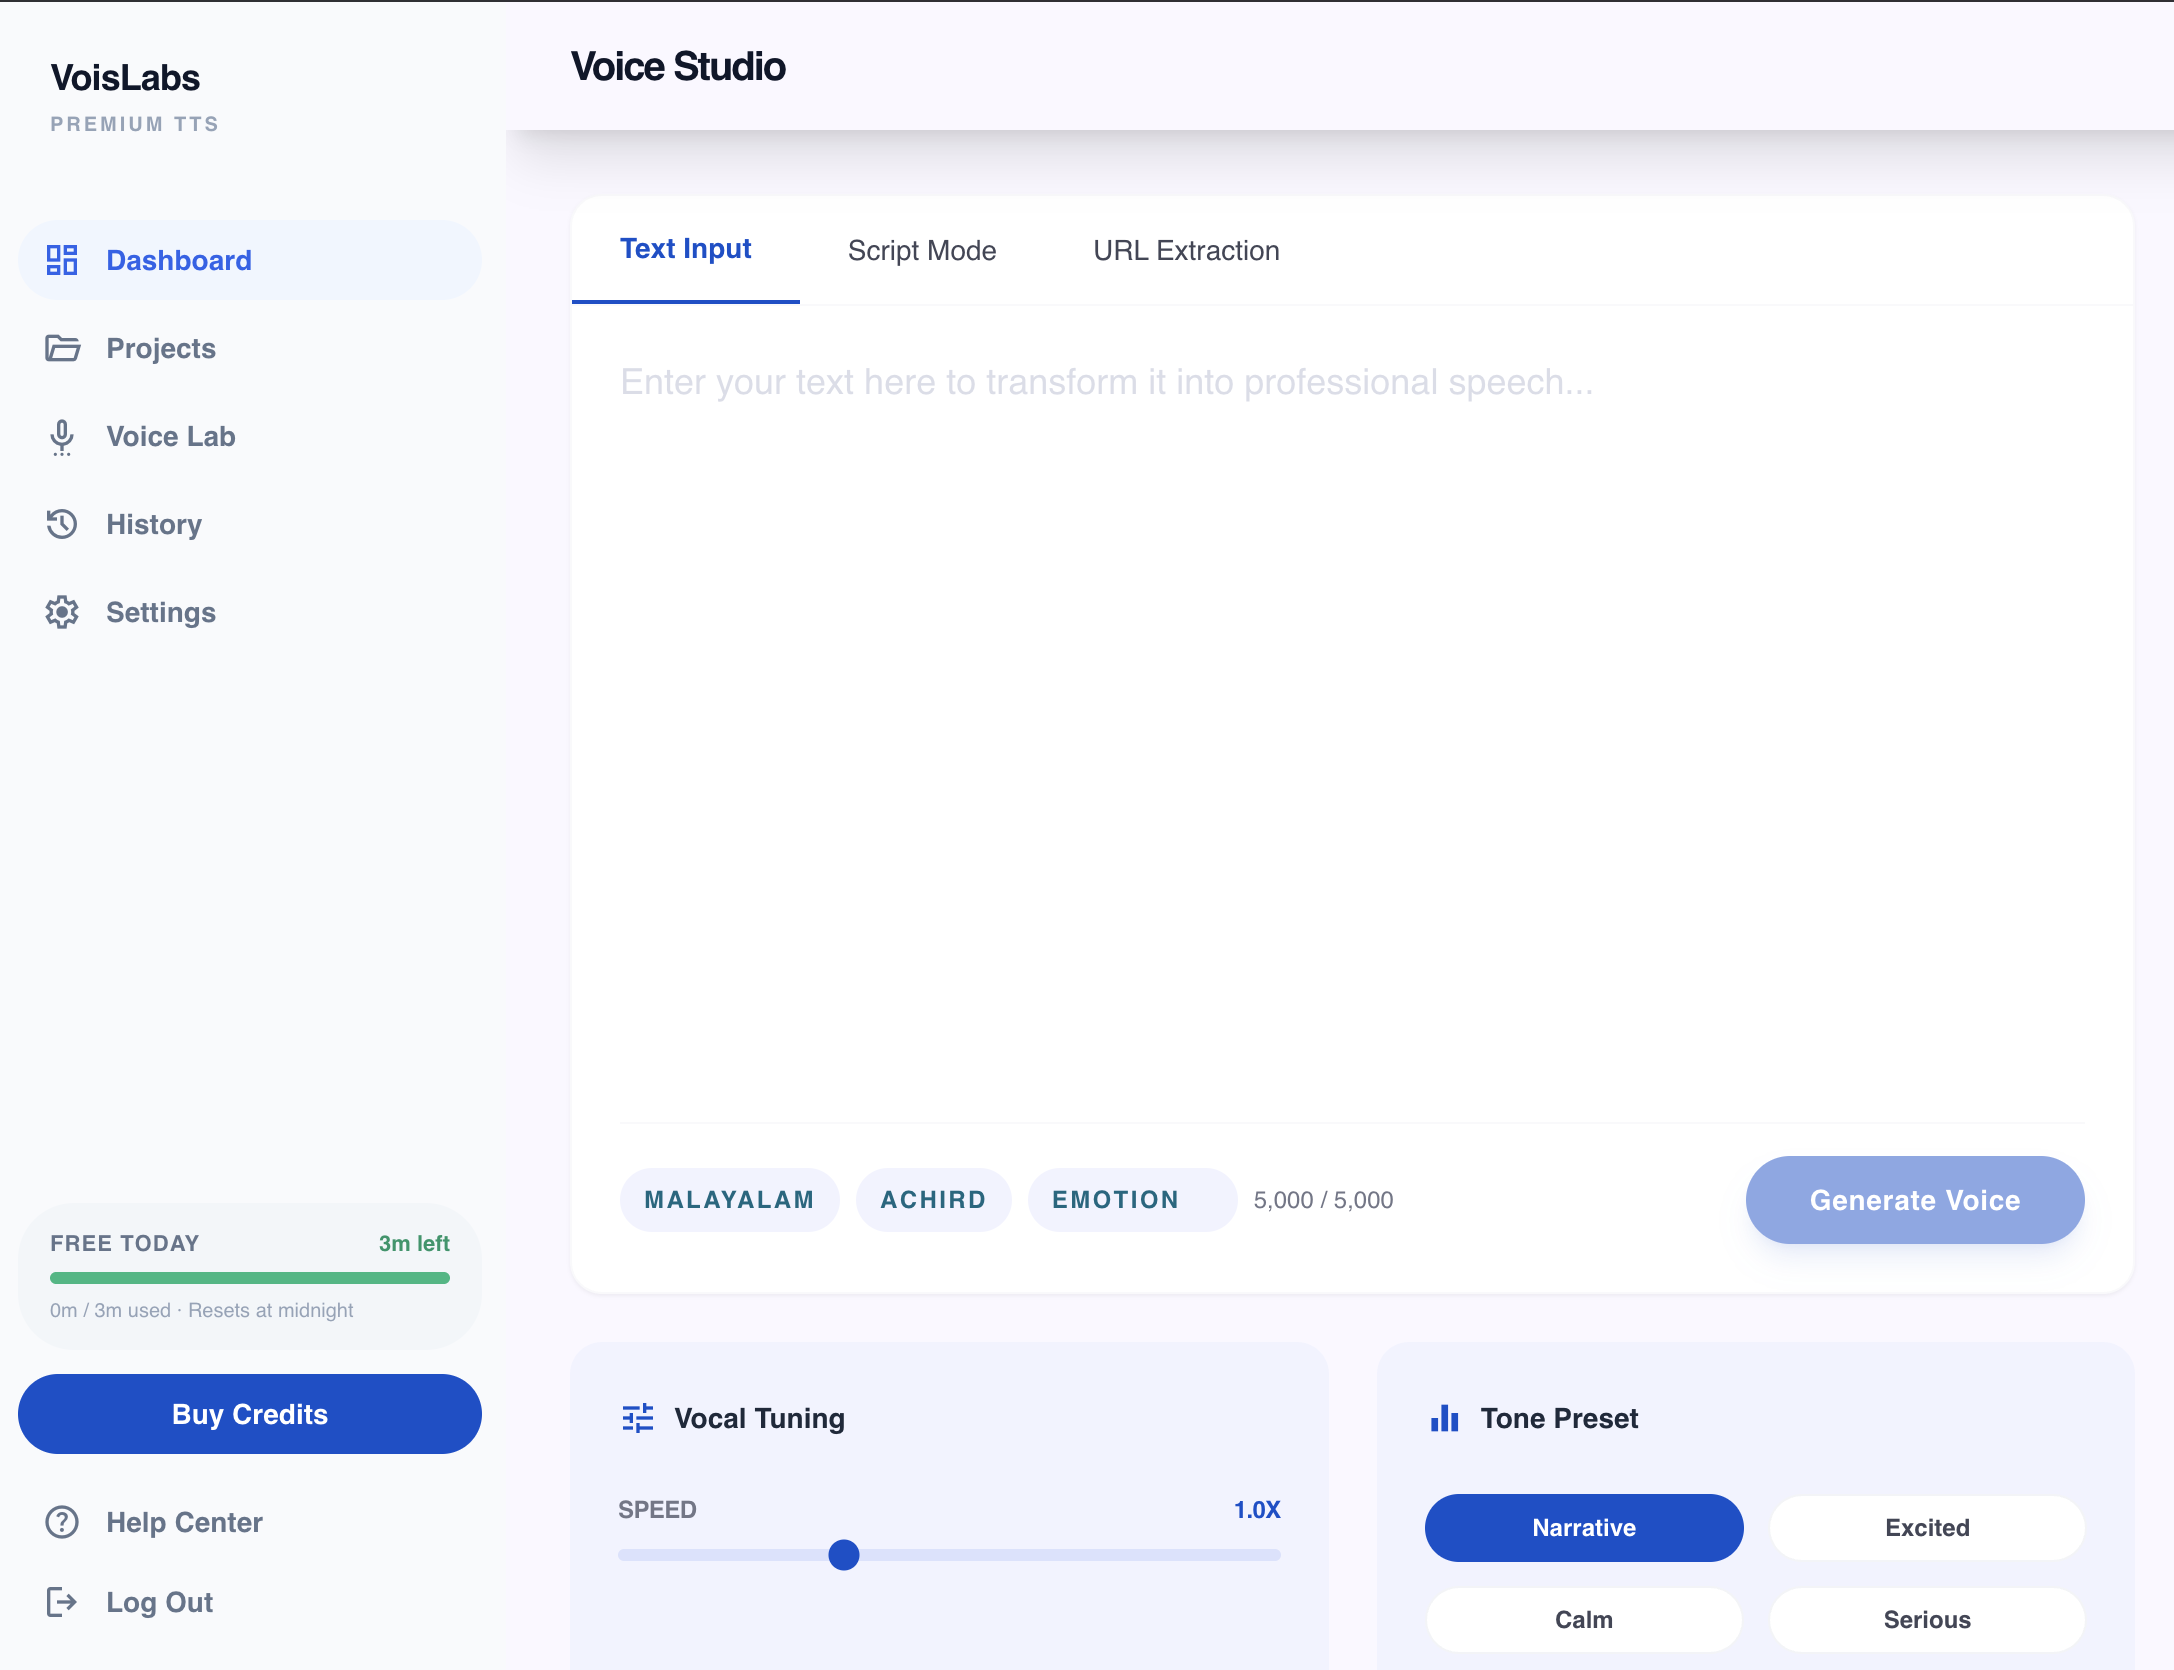Open History via the clock icon
The height and width of the screenshot is (1670, 2174).
(61, 524)
